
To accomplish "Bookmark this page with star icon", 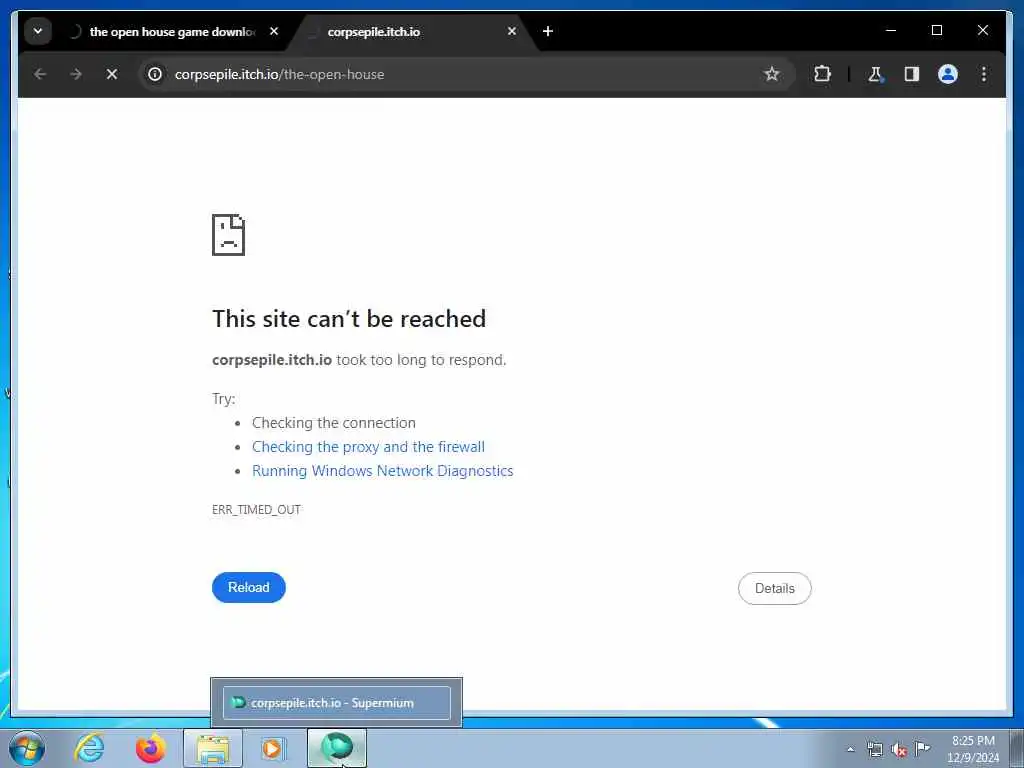I will (x=772, y=74).
